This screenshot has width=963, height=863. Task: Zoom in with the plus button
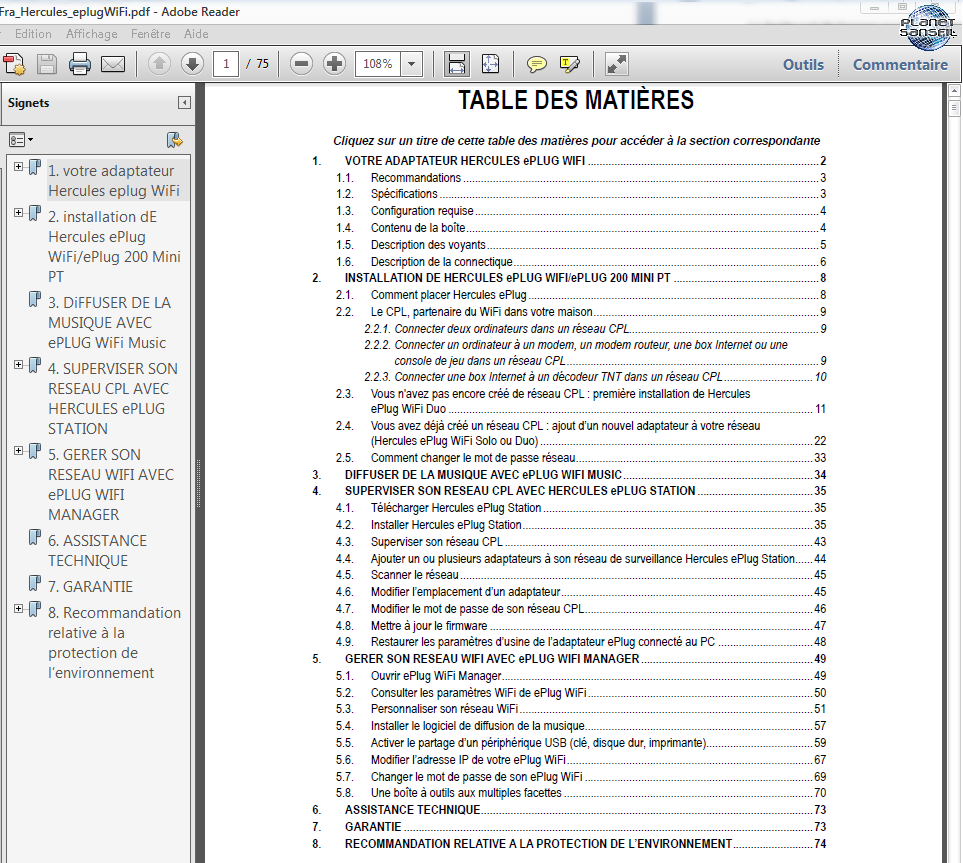tap(334, 64)
